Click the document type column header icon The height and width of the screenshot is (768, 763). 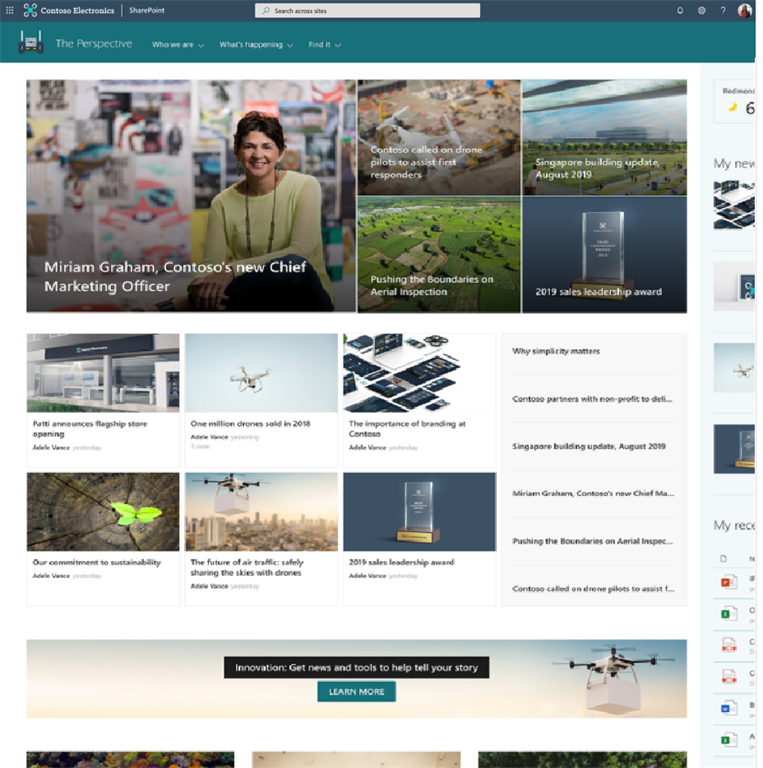point(723,558)
